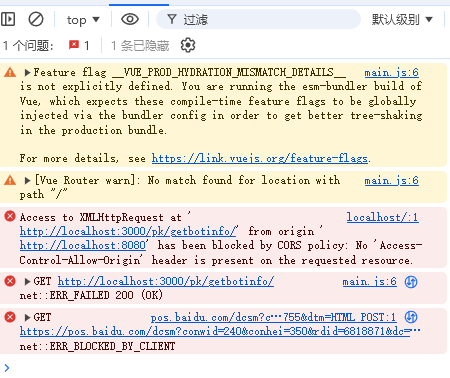Click red error icon of CORS policy message
Viewport: 450px width, 378px height.
10,216
